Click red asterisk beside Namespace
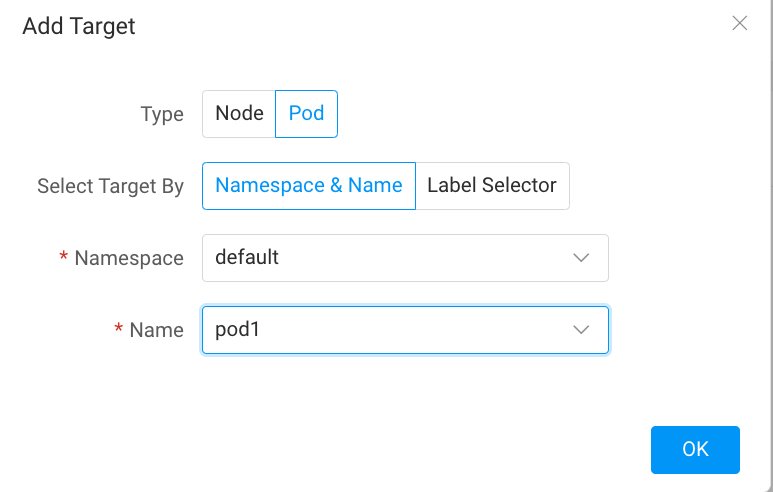Screen dimensions: 773x492 (64, 259)
